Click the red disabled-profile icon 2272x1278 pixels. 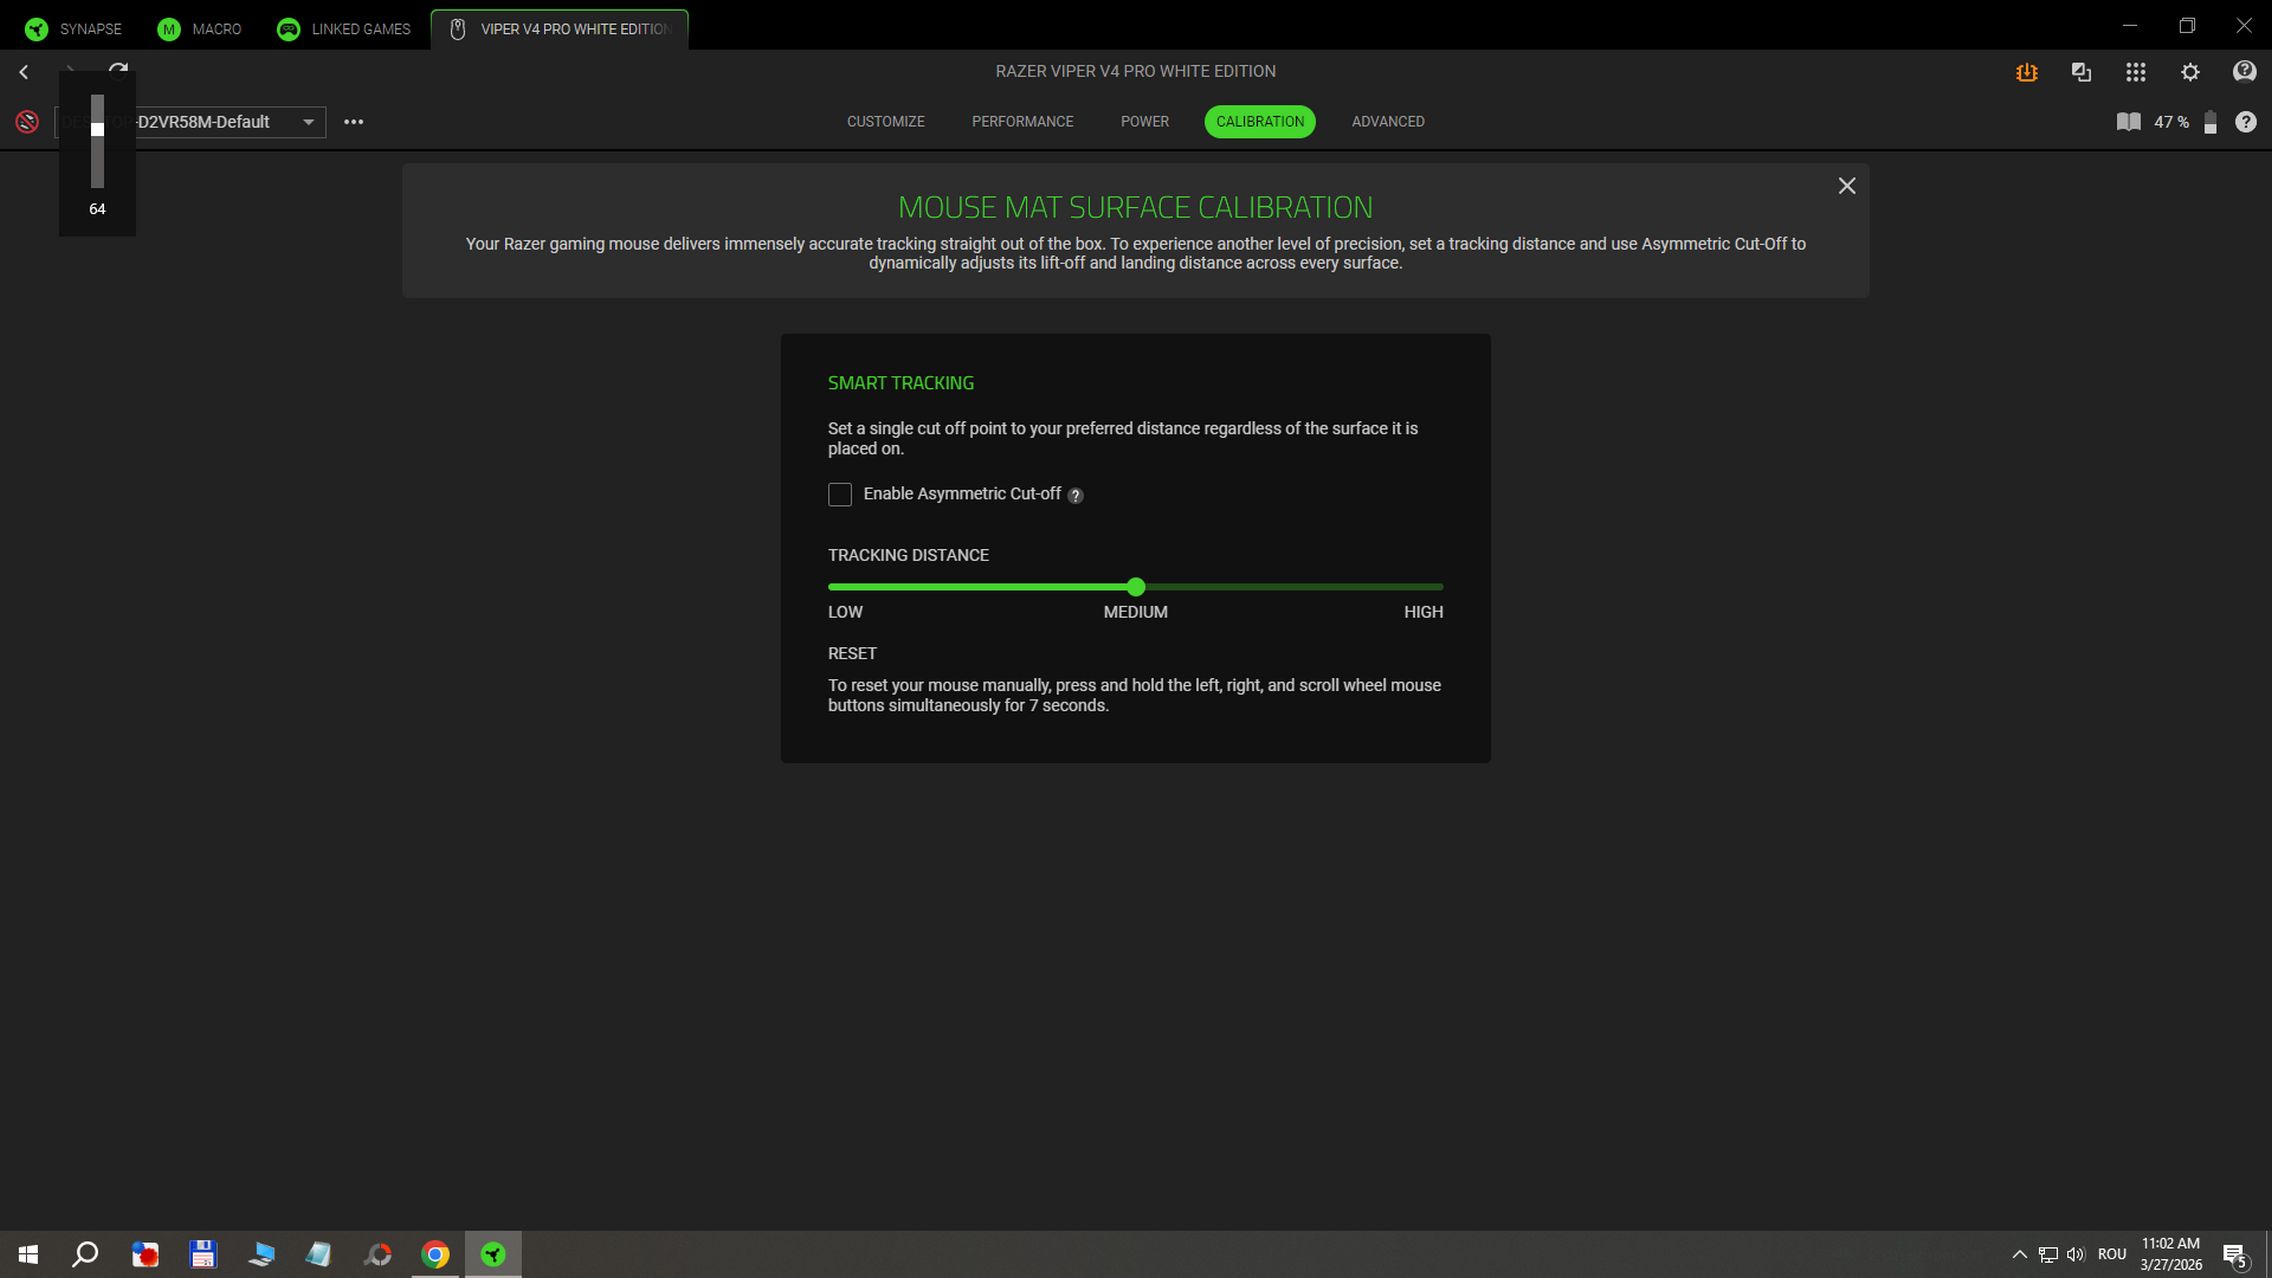click(x=27, y=122)
